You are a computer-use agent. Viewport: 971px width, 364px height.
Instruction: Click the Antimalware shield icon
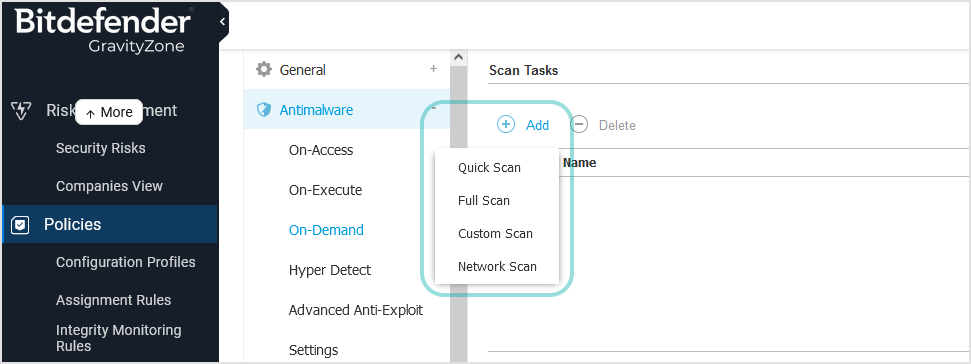click(264, 110)
